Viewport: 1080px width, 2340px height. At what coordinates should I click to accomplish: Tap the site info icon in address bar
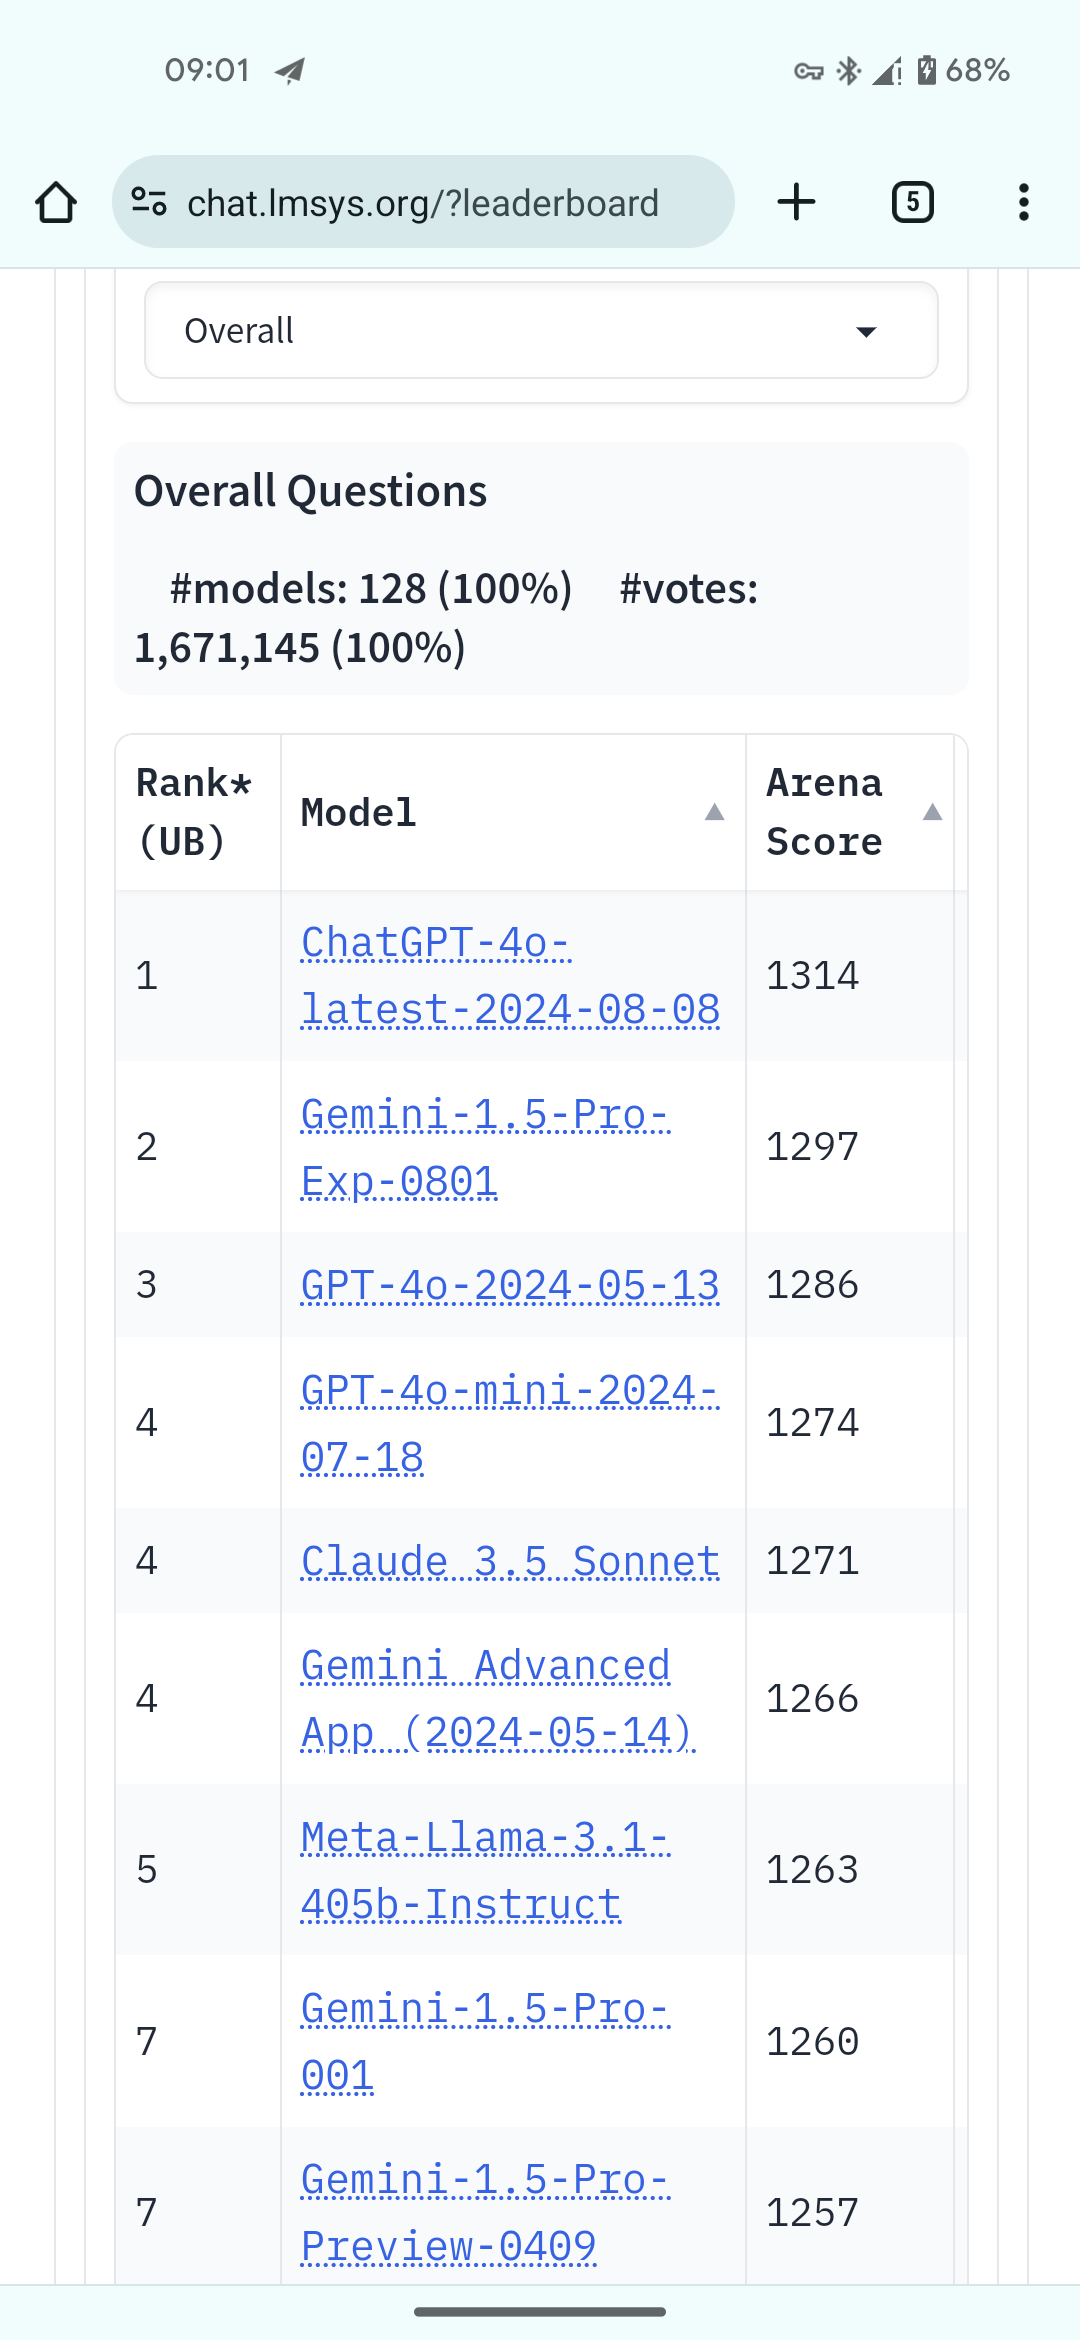pyautogui.click(x=149, y=202)
